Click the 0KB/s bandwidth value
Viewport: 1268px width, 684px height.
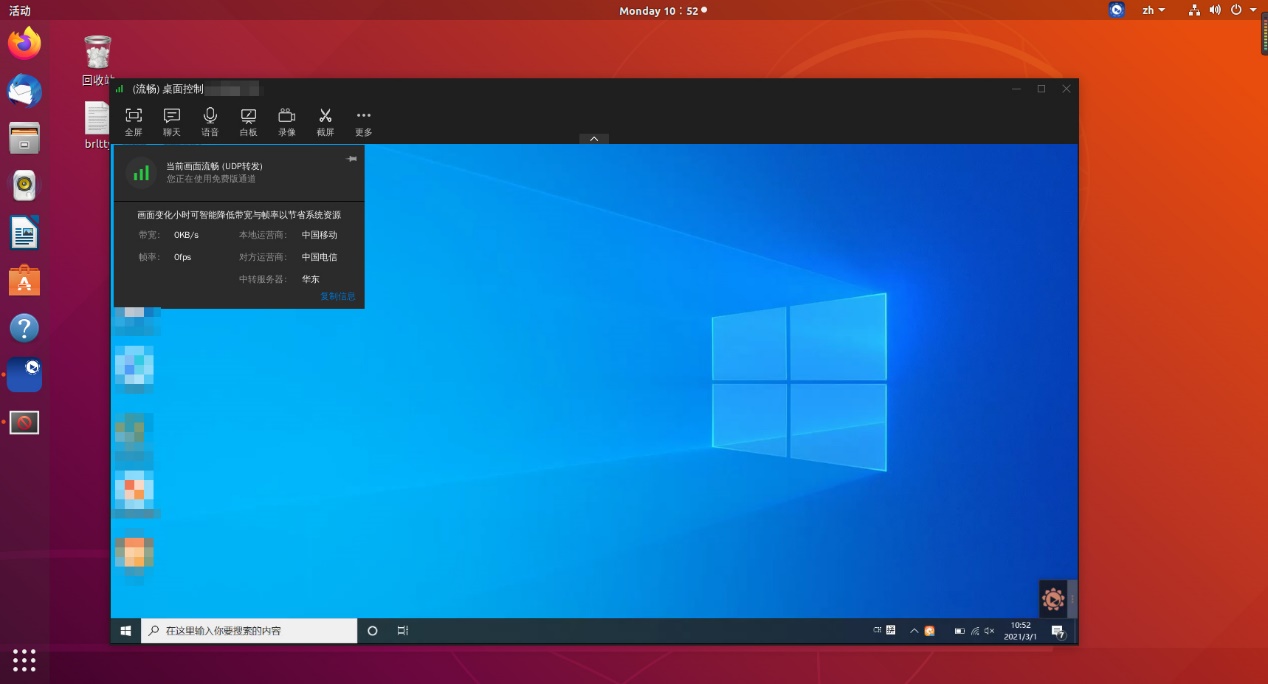pos(186,235)
